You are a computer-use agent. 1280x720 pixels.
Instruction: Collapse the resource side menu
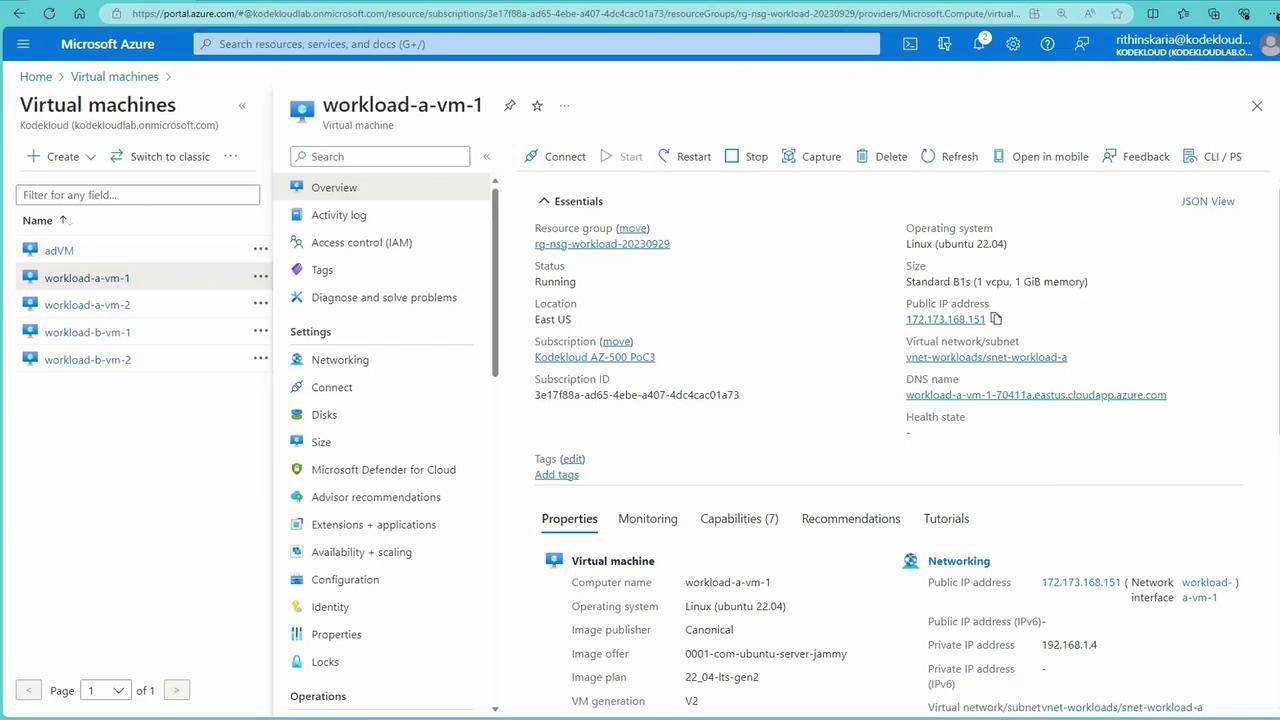click(487, 156)
